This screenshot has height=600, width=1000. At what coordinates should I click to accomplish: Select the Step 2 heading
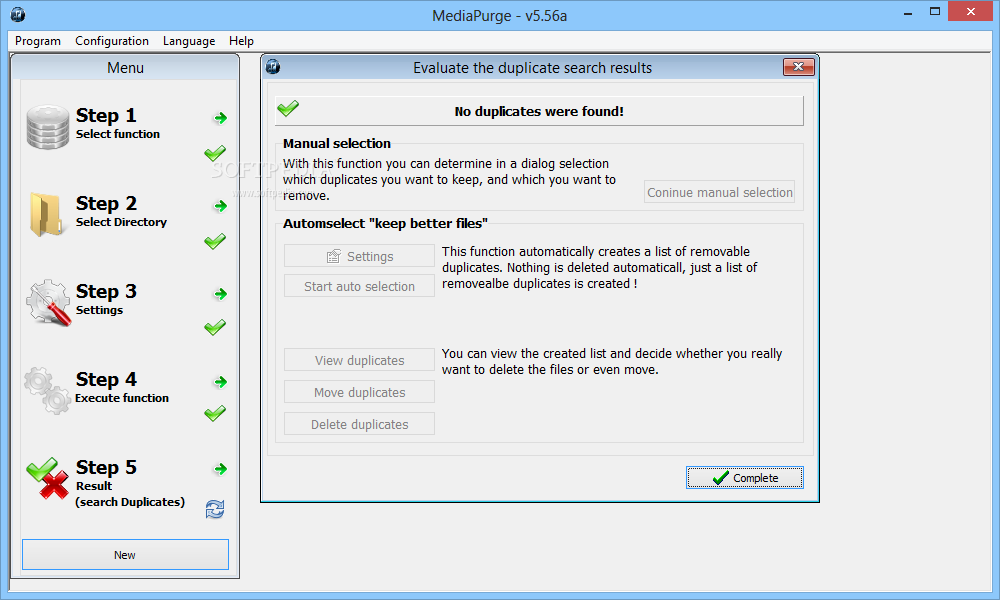106,203
